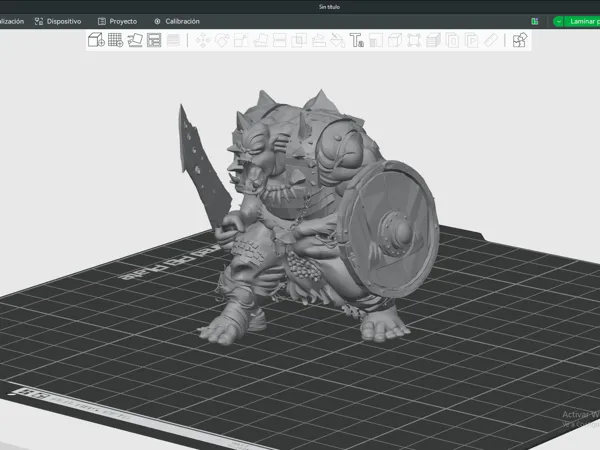Select the Scale tool icon

coord(241,40)
